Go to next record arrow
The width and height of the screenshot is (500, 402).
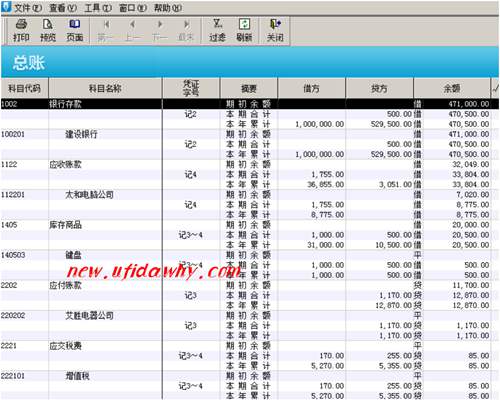[x=160, y=31]
